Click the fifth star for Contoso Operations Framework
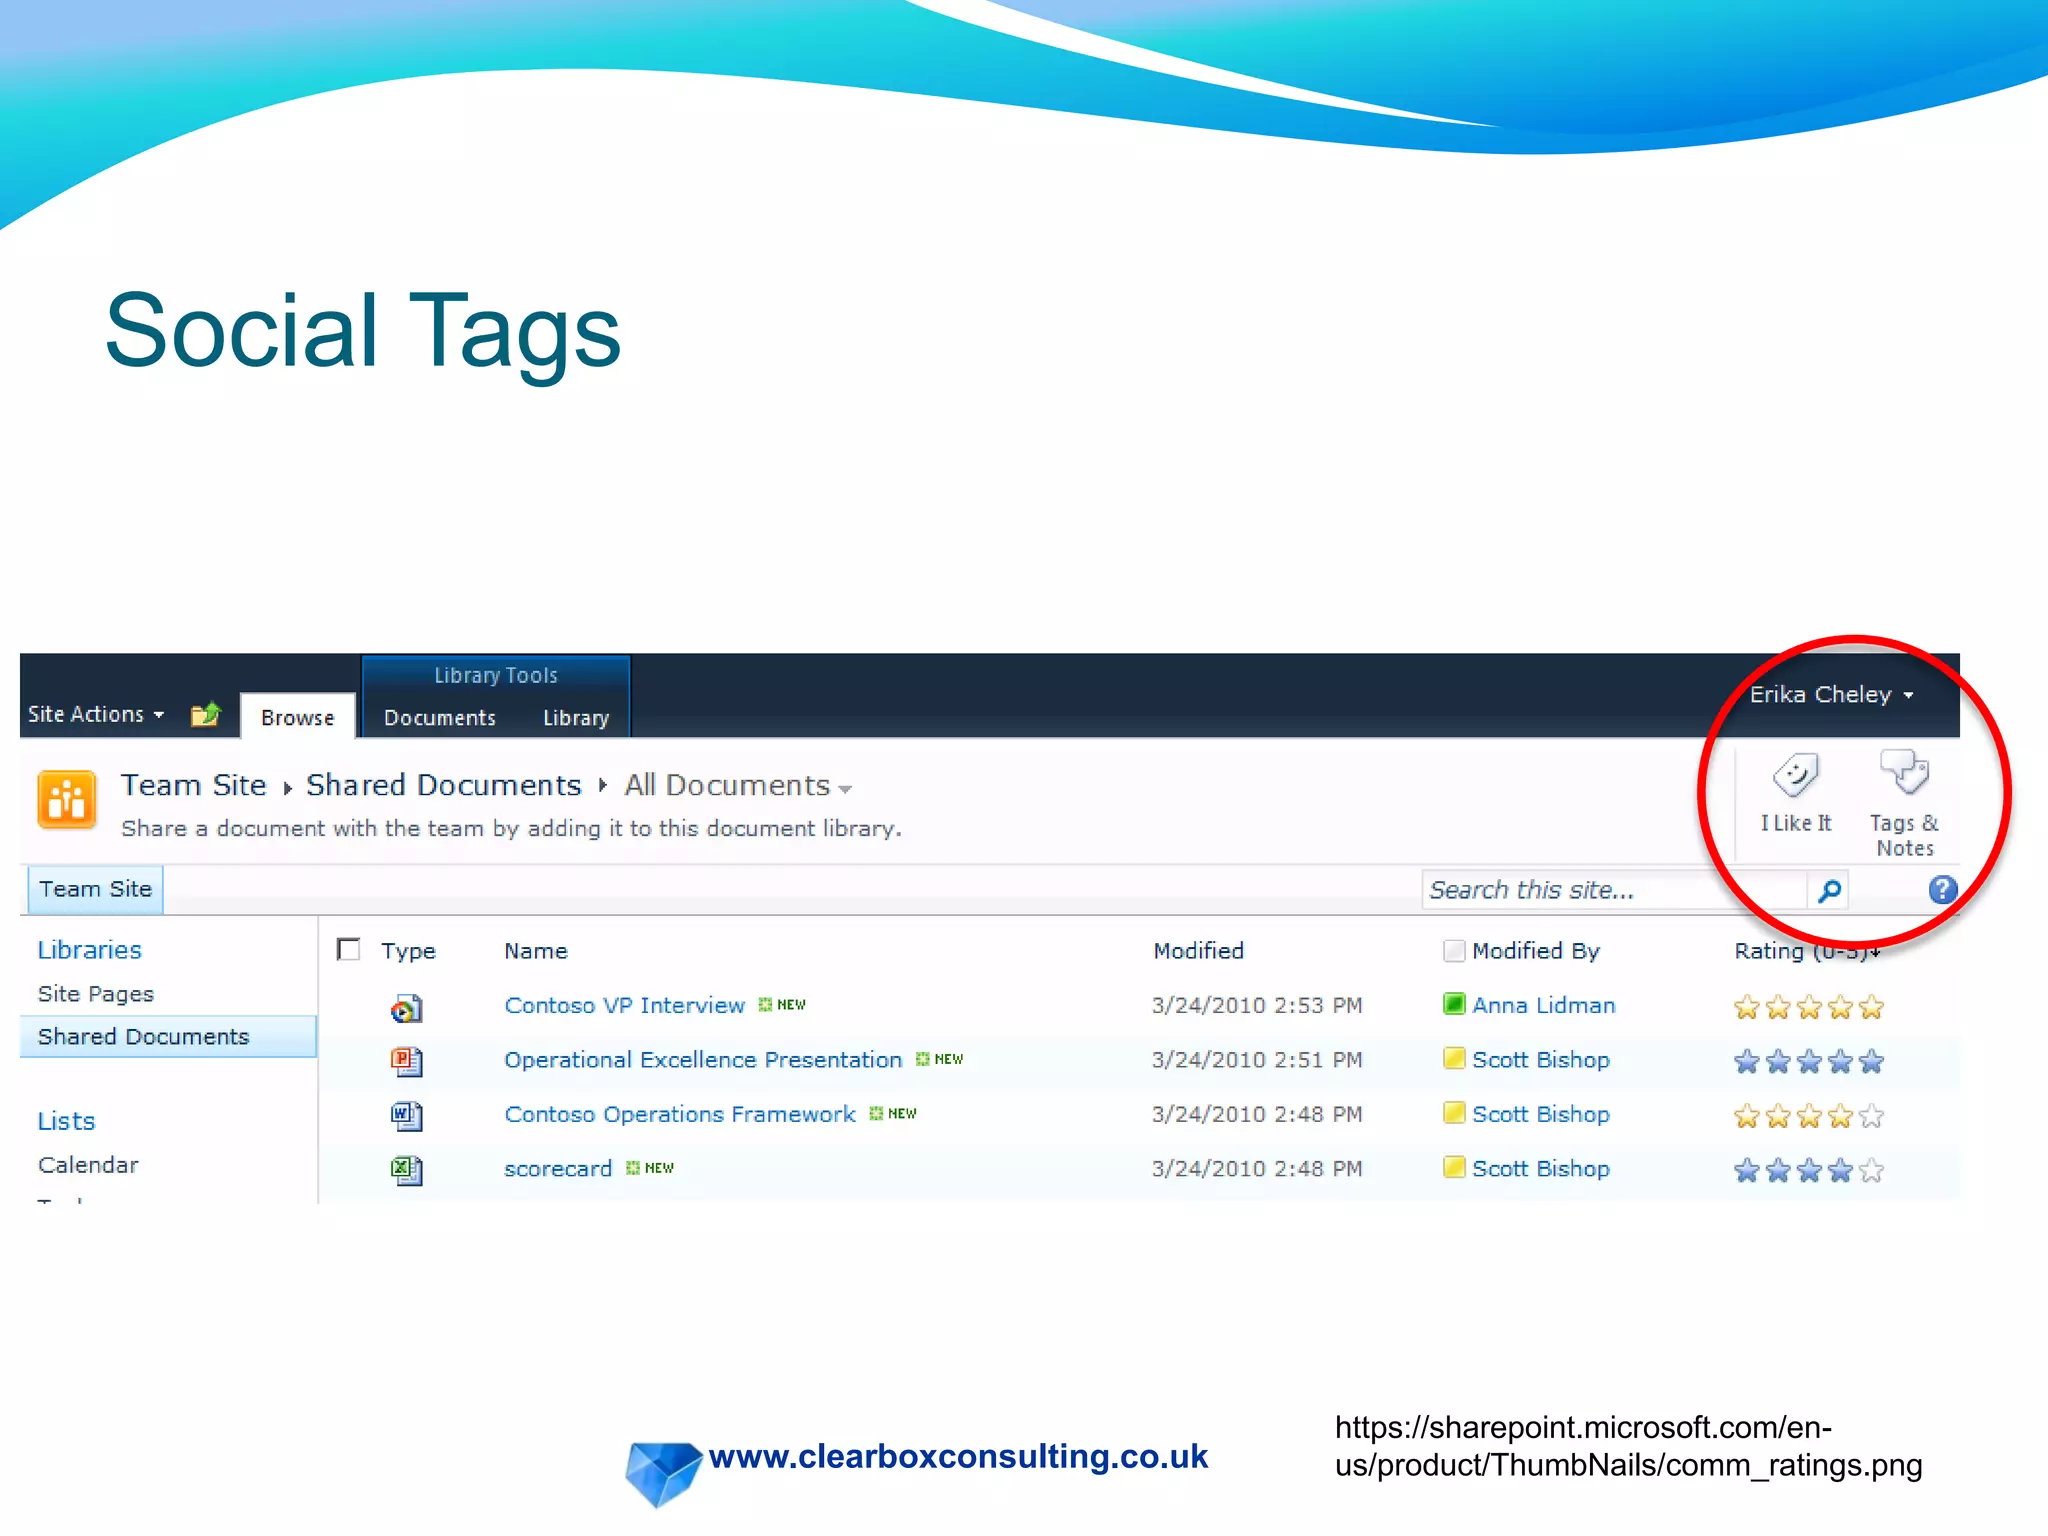Screen dimensions: 2048x1536 coord(1872,1116)
